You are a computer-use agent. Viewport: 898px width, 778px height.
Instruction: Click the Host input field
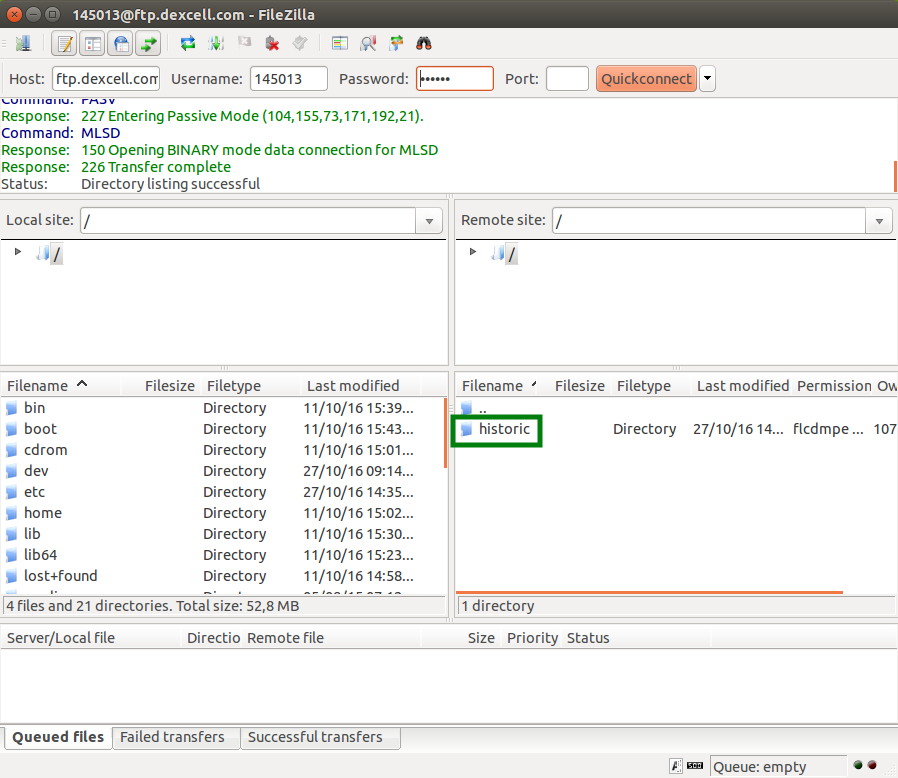[x=106, y=78]
